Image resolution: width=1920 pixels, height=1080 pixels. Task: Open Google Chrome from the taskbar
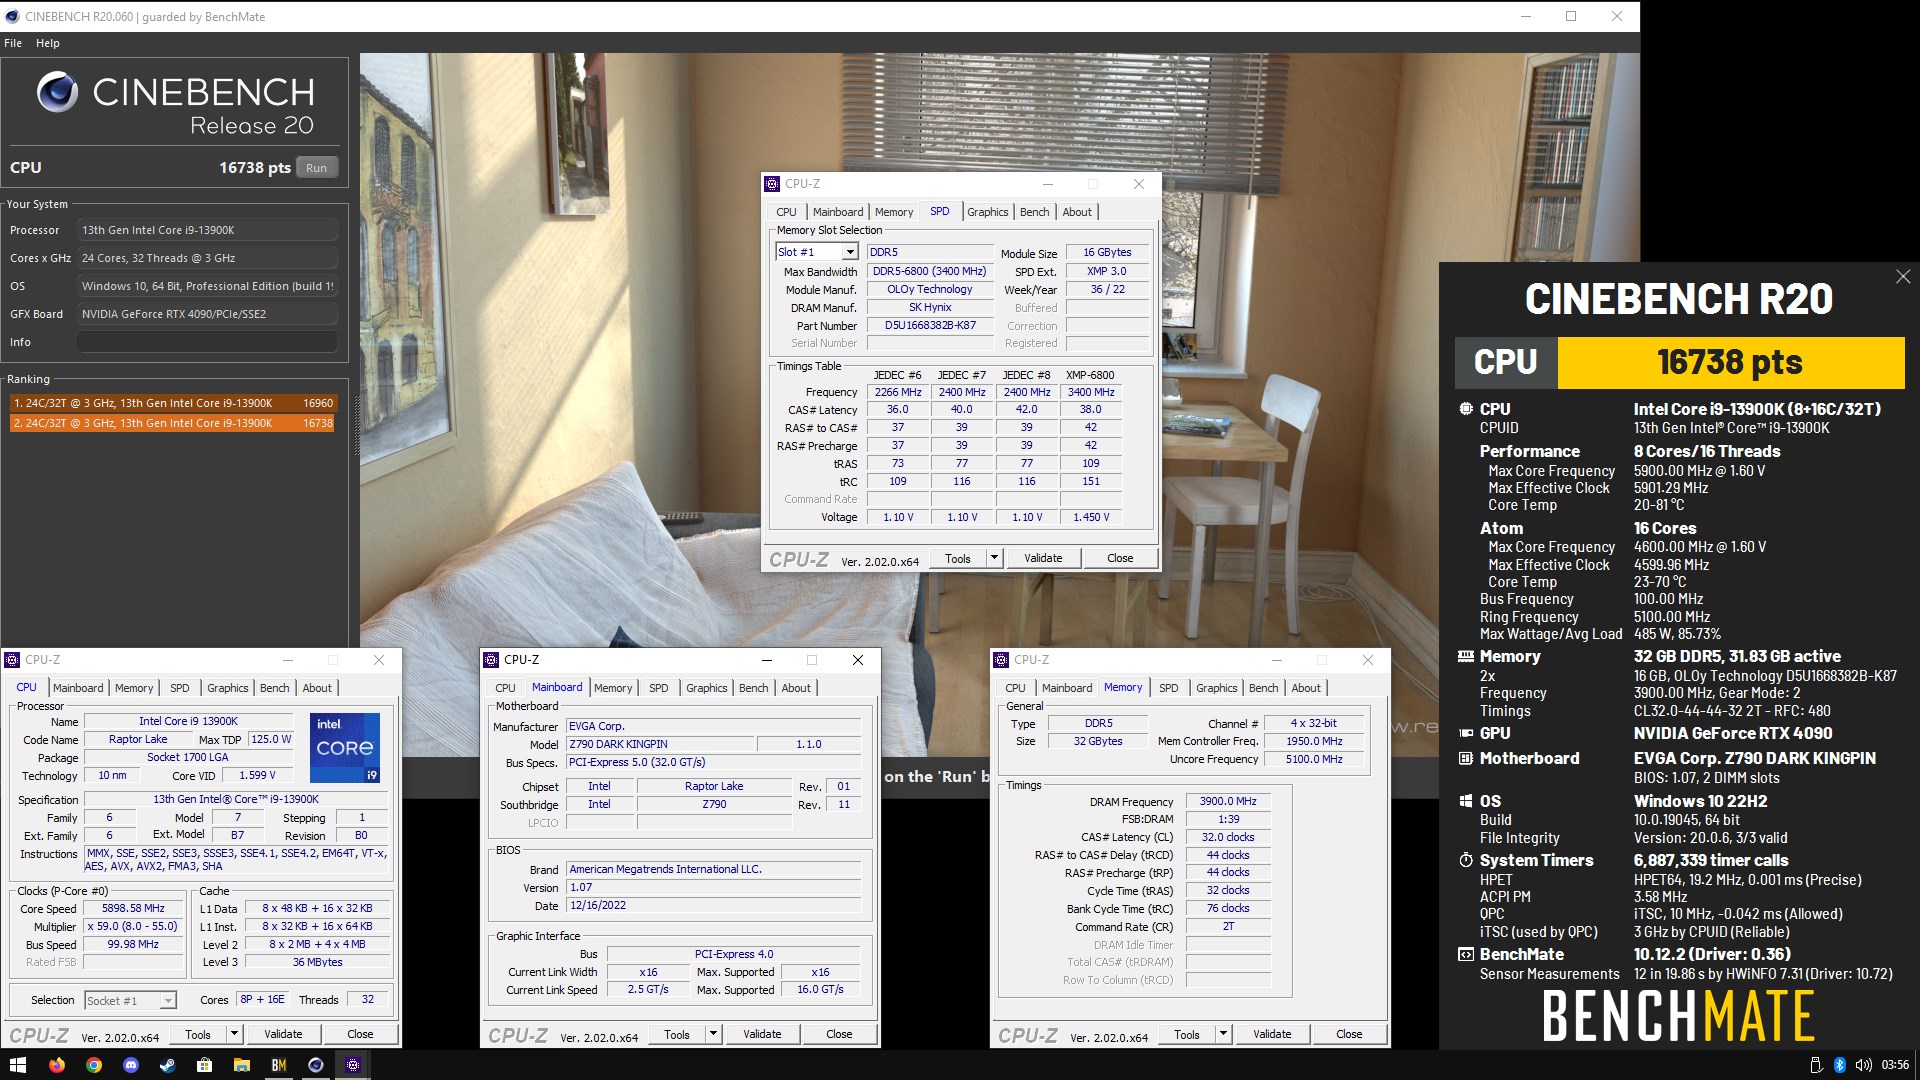click(x=94, y=1065)
